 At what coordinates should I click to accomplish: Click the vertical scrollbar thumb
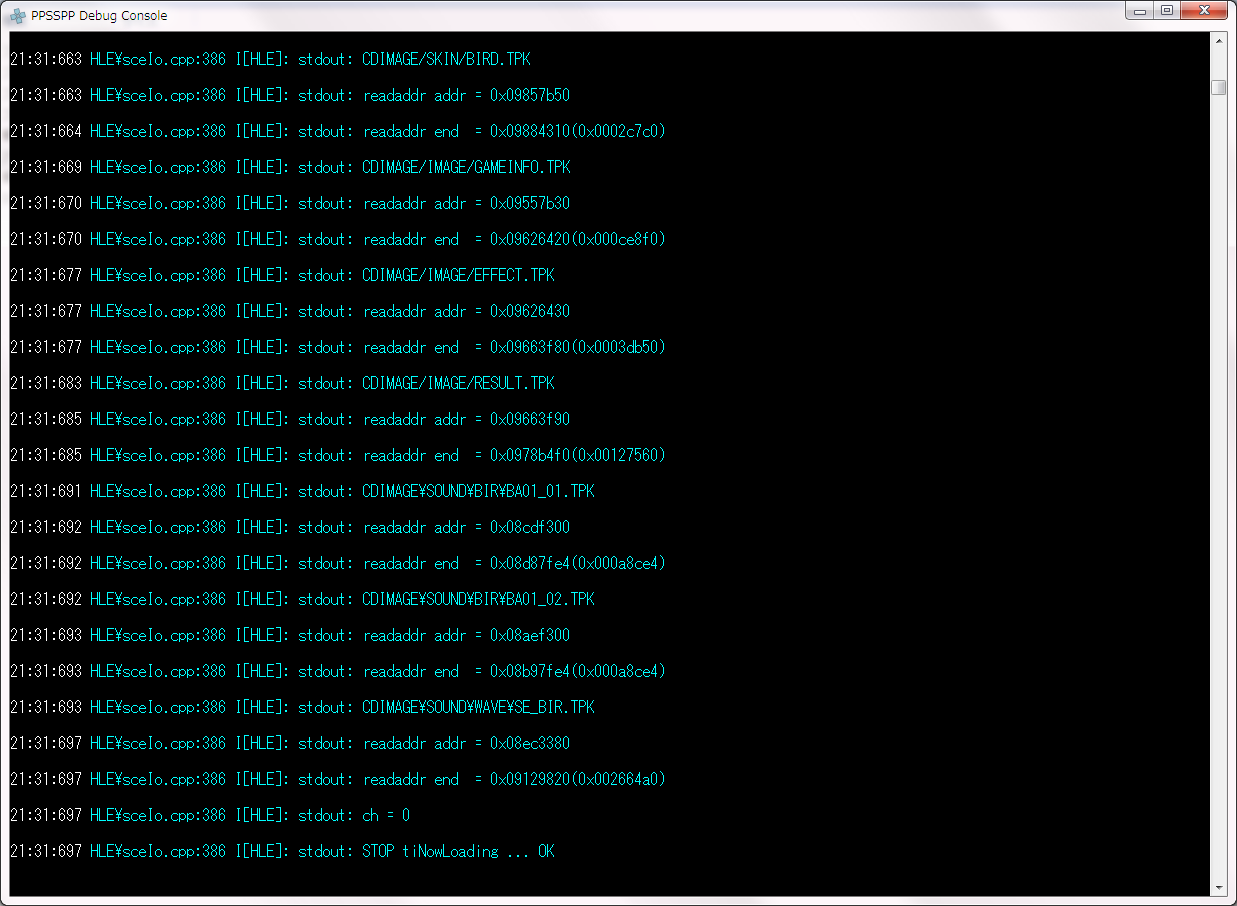click(x=1218, y=88)
